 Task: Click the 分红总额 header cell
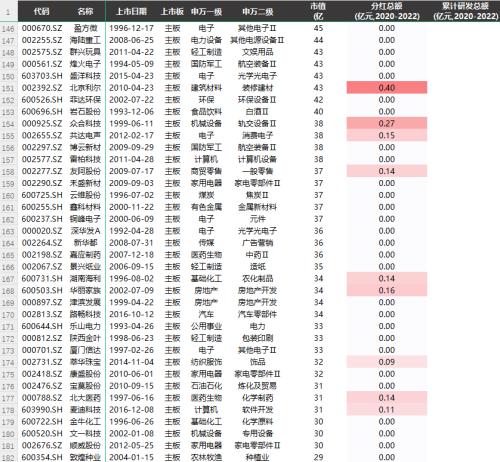pos(387,11)
